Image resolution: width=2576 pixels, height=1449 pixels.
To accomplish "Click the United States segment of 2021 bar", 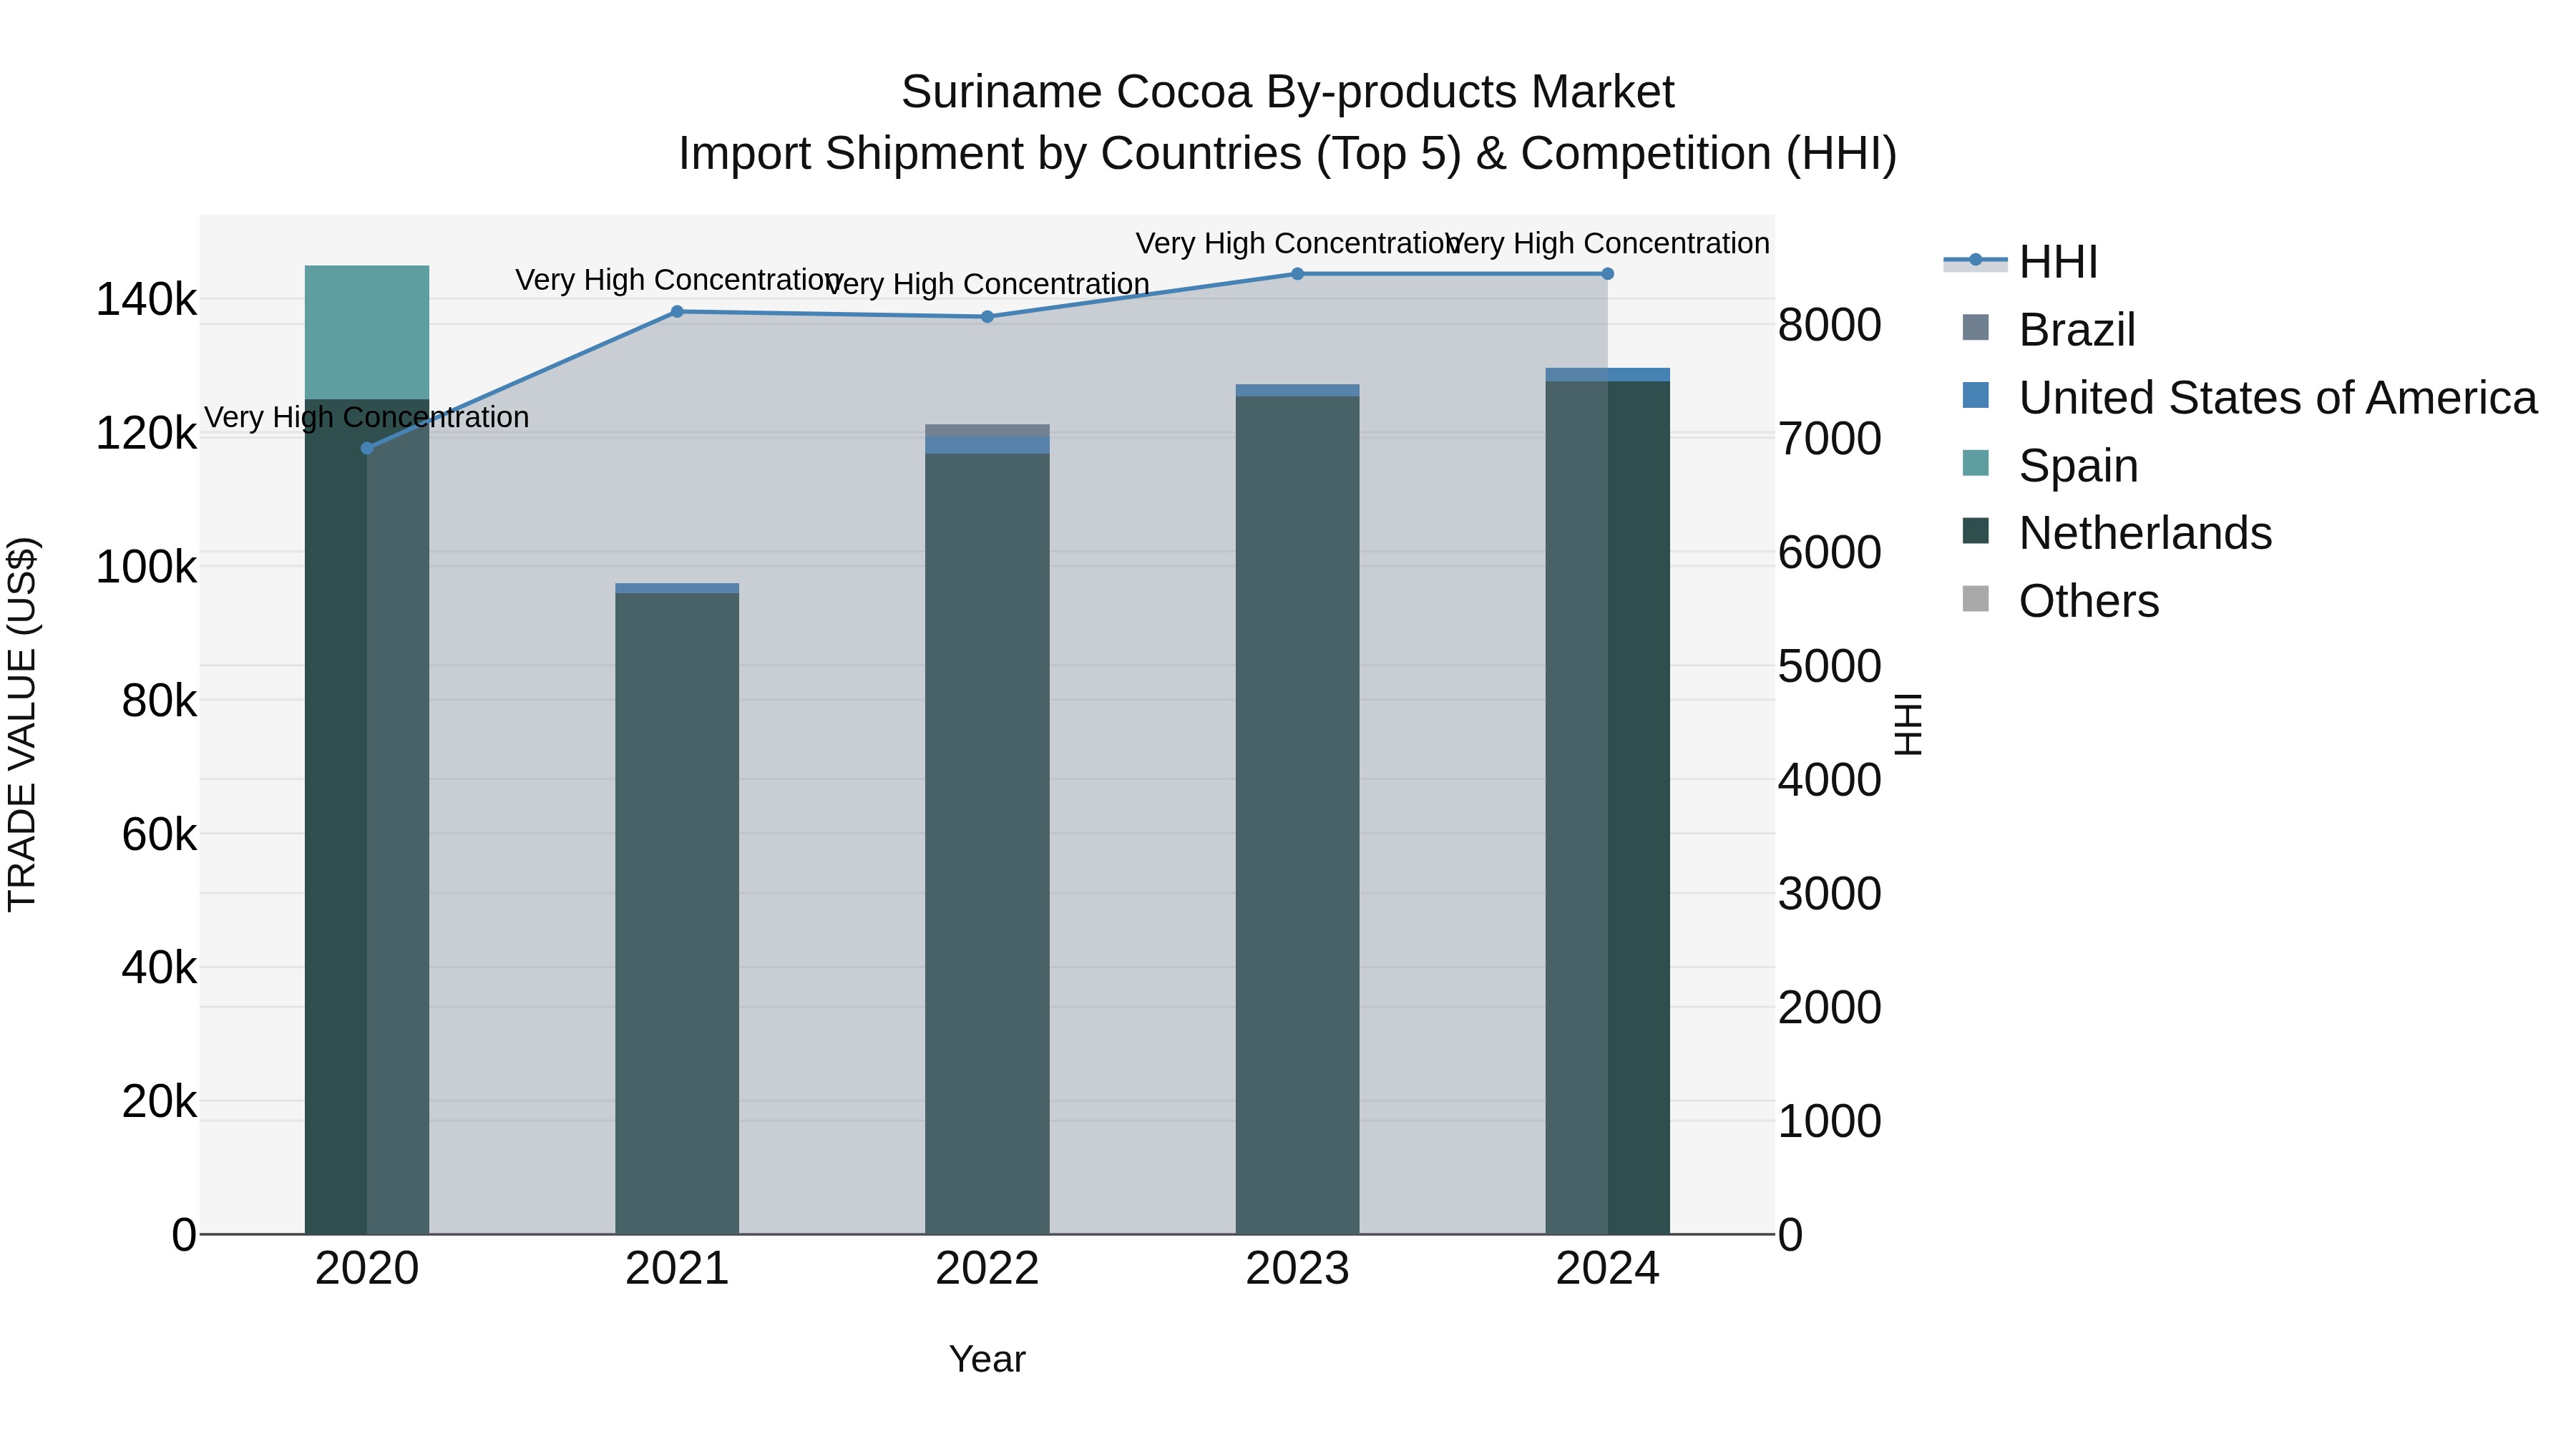I will 677,589.
